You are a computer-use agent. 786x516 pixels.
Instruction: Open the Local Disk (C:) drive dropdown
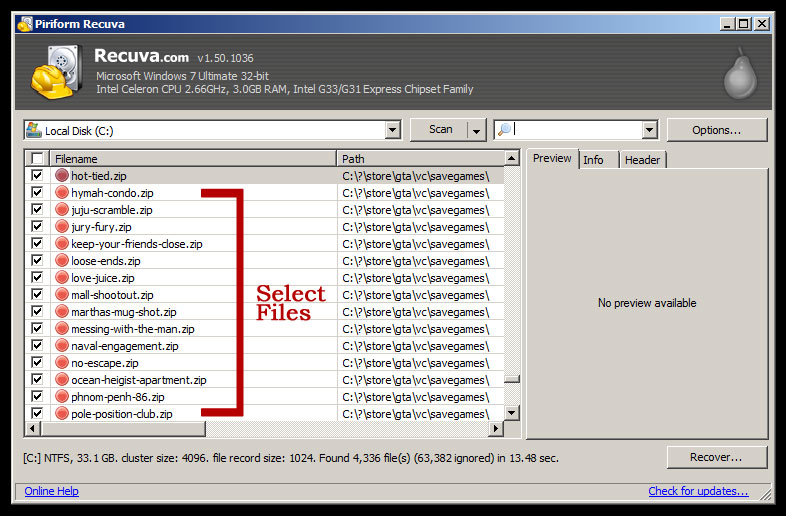coord(393,130)
